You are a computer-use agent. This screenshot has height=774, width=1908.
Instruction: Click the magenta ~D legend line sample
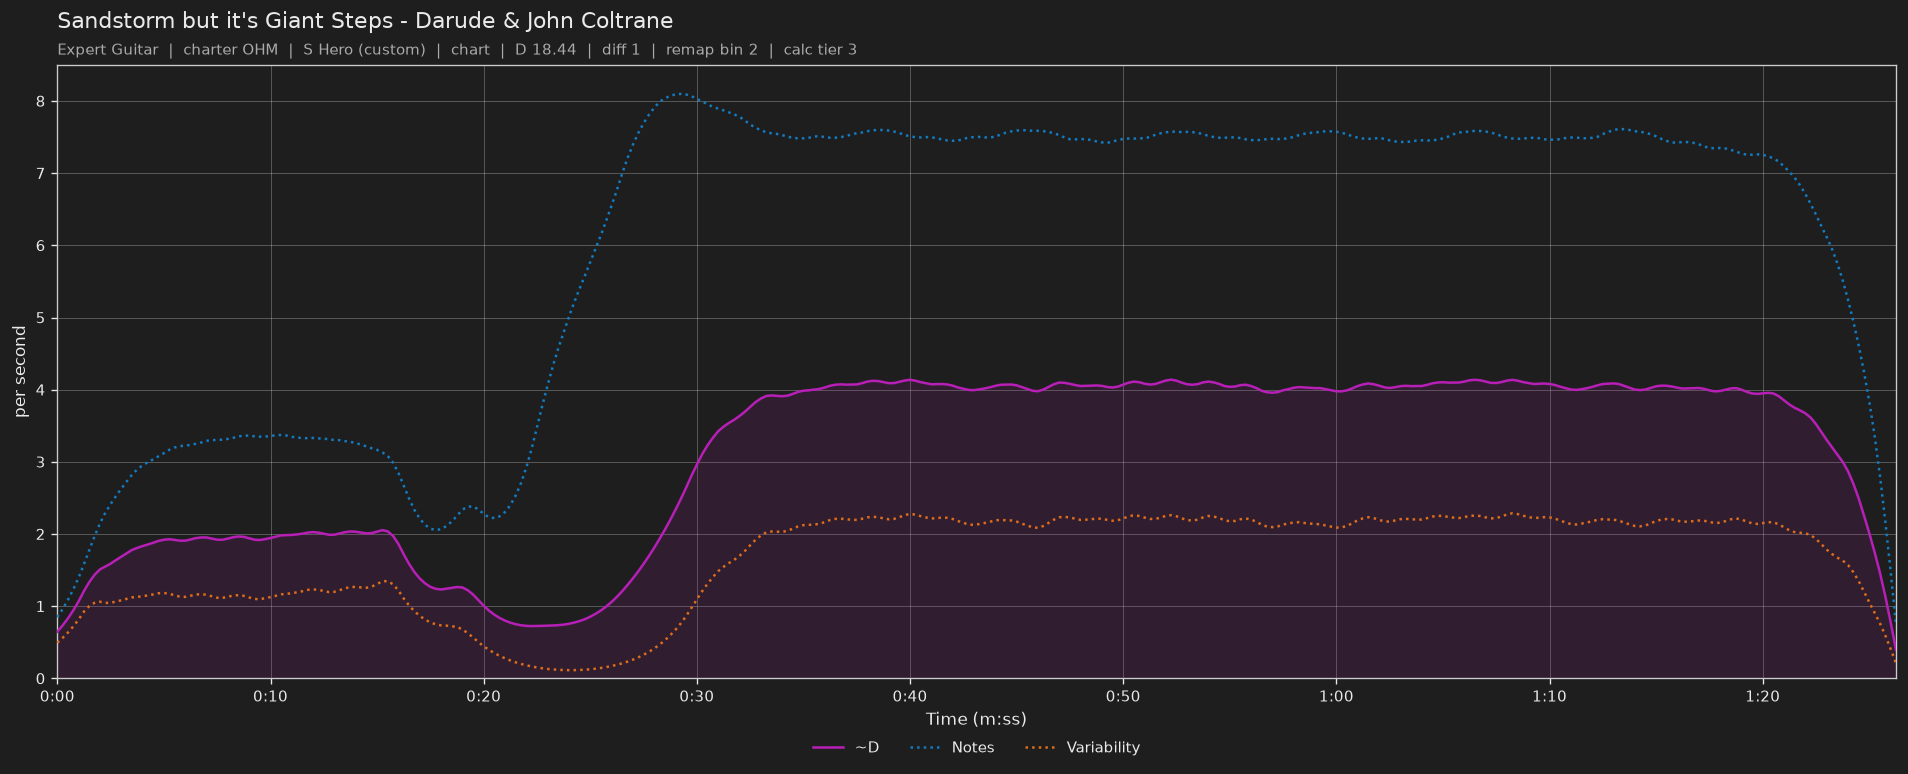[828, 748]
